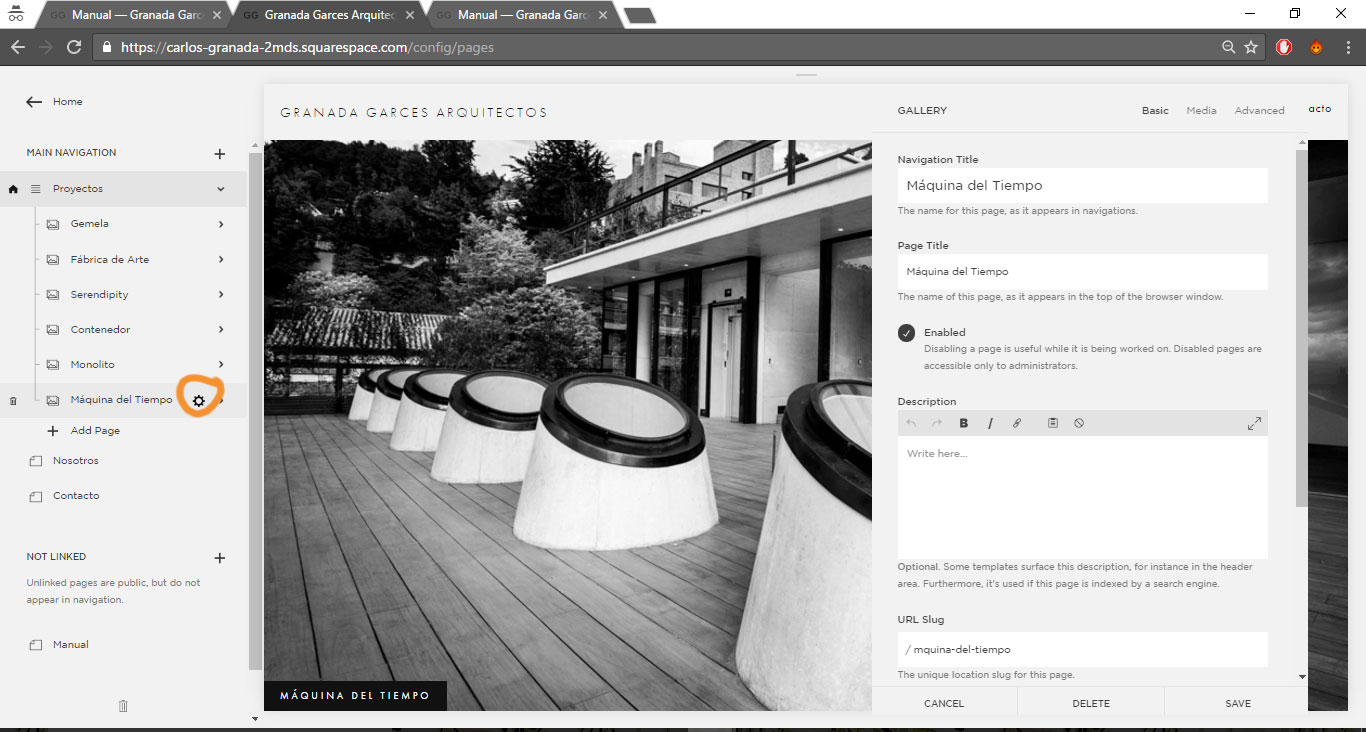
Task: Expand Description editor to fullscreen
Action: point(1254,424)
